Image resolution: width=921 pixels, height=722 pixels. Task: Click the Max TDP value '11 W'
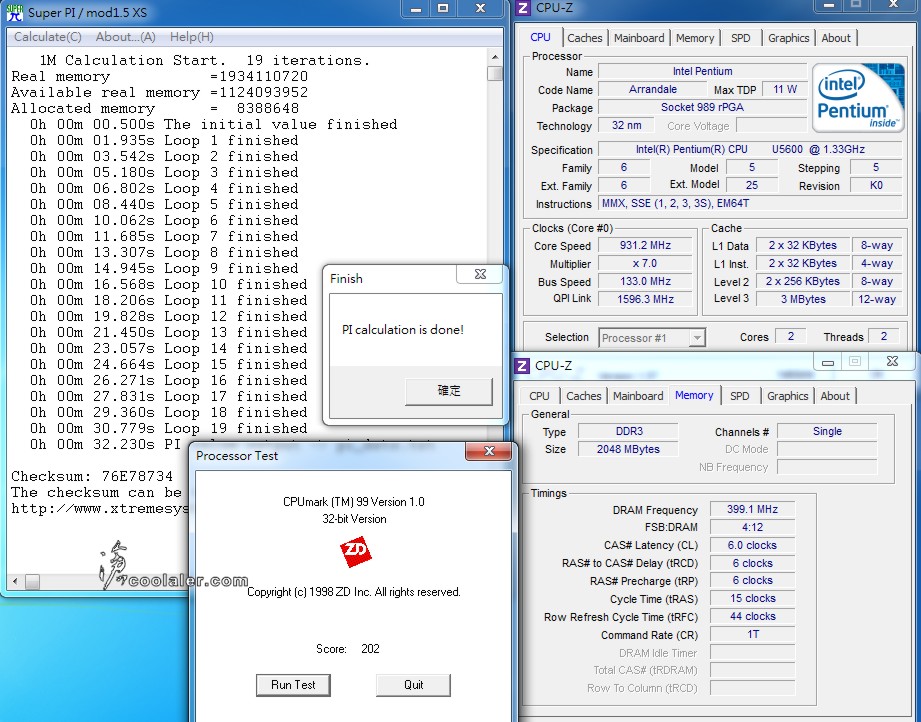click(785, 89)
